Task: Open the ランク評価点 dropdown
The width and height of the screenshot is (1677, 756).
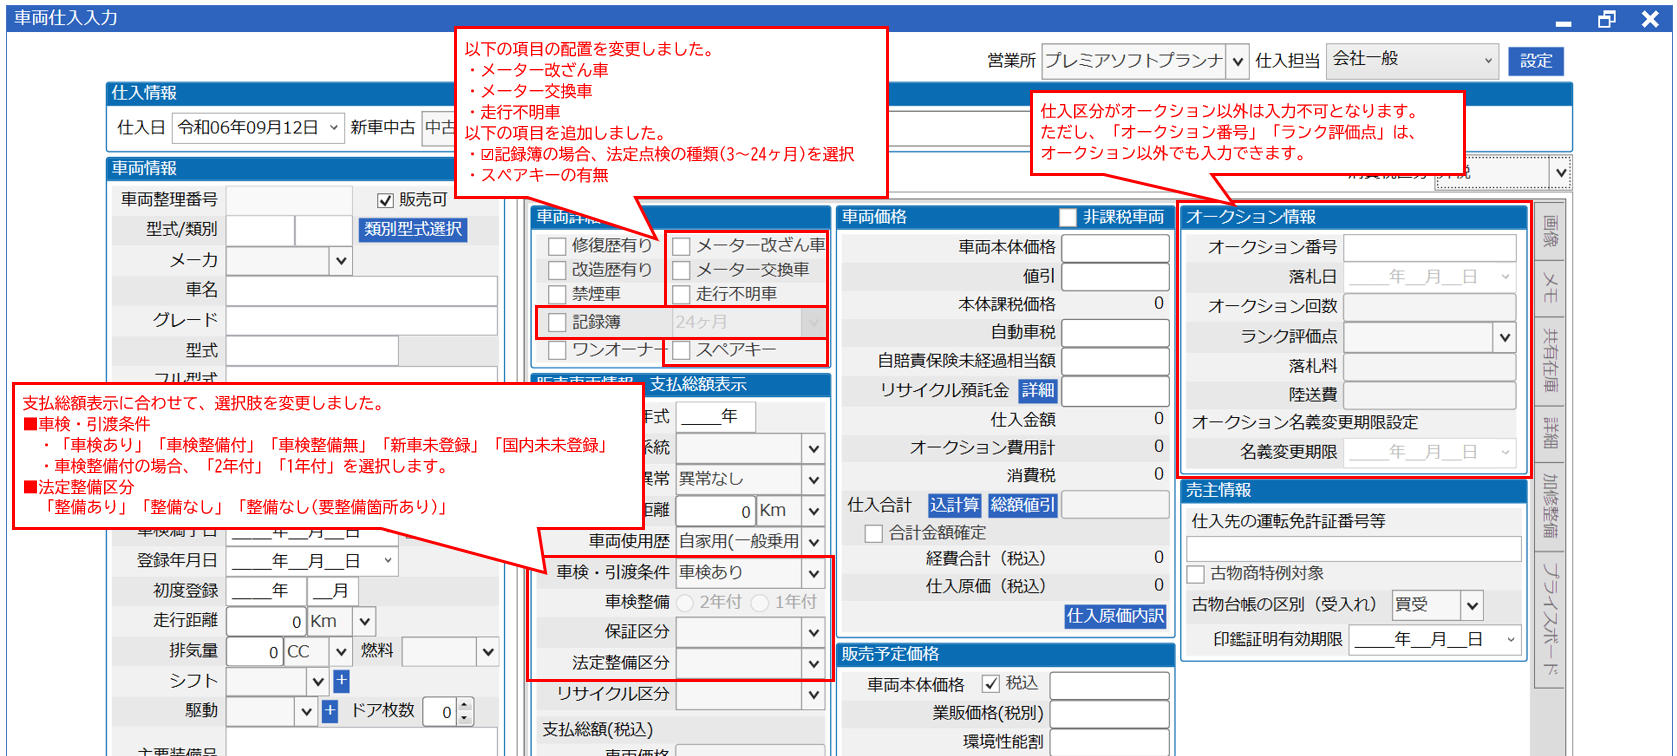Action: tap(1505, 337)
